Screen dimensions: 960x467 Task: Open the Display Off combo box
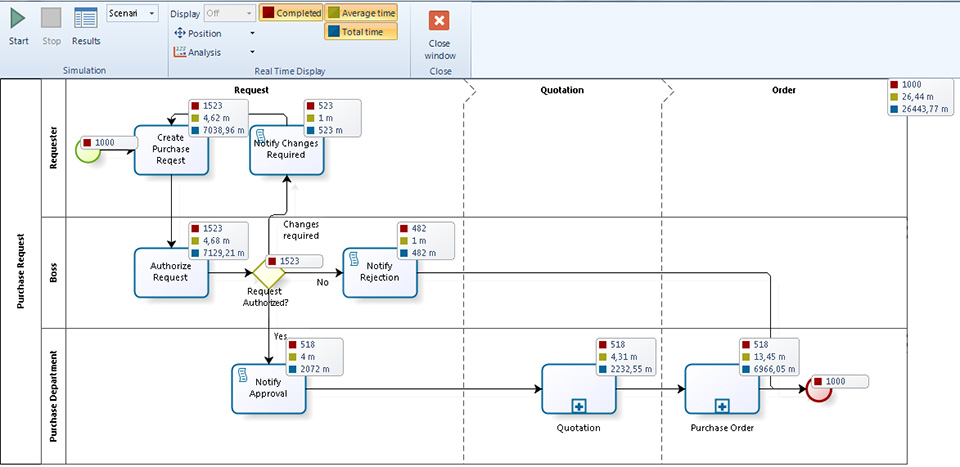(x=230, y=13)
